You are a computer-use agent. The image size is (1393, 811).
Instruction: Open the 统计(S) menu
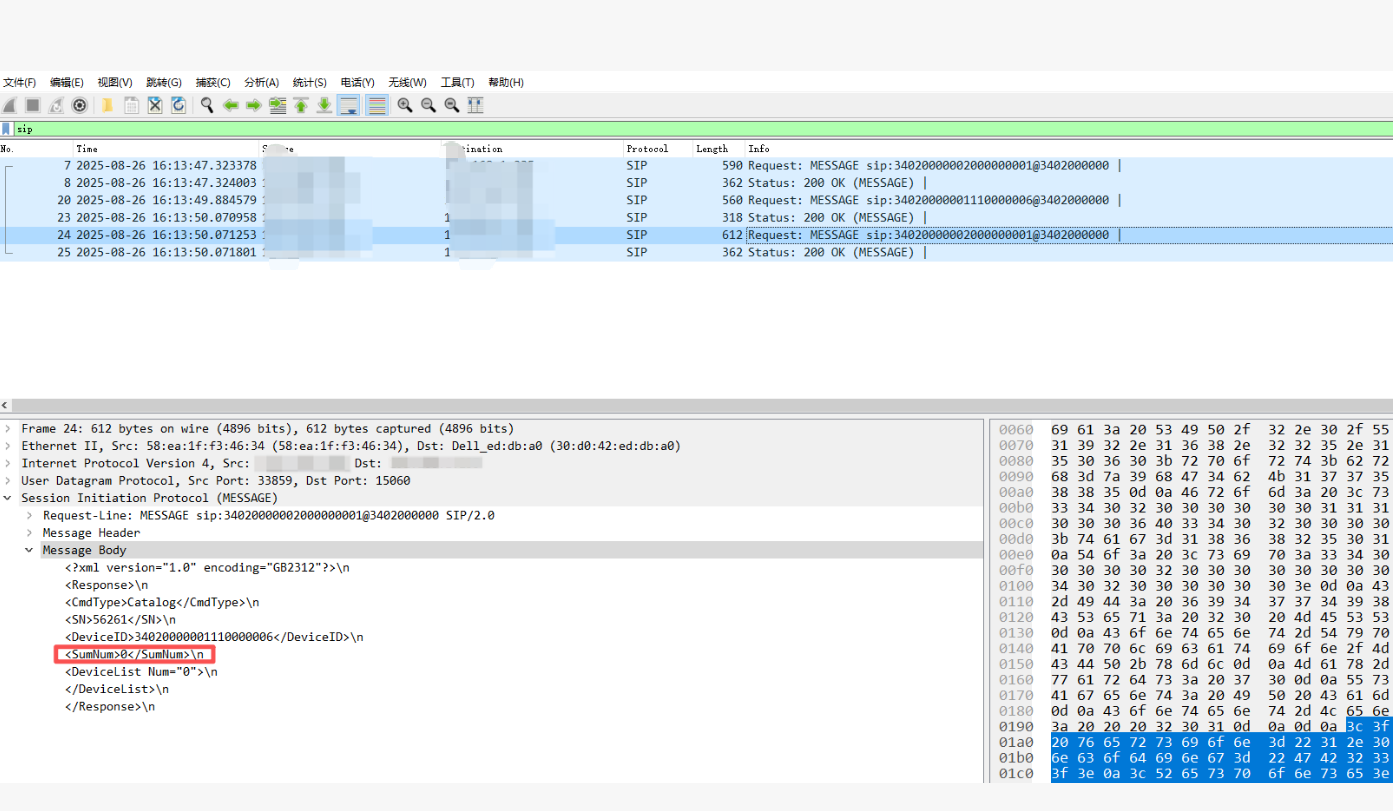pyautogui.click(x=310, y=82)
